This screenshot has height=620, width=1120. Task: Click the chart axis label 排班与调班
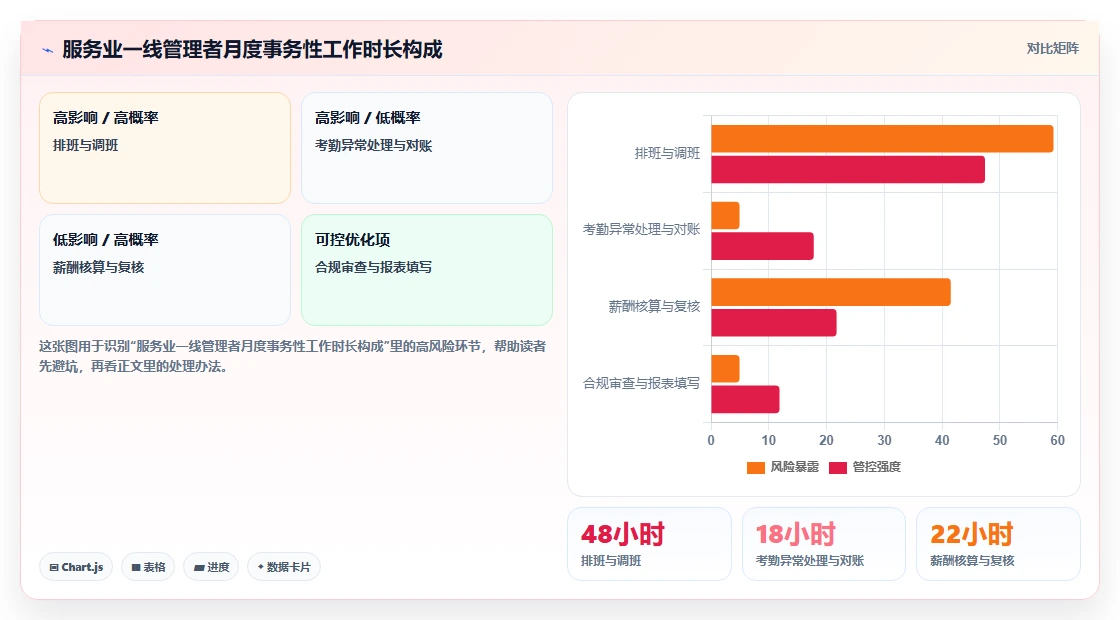coord(667,154)
